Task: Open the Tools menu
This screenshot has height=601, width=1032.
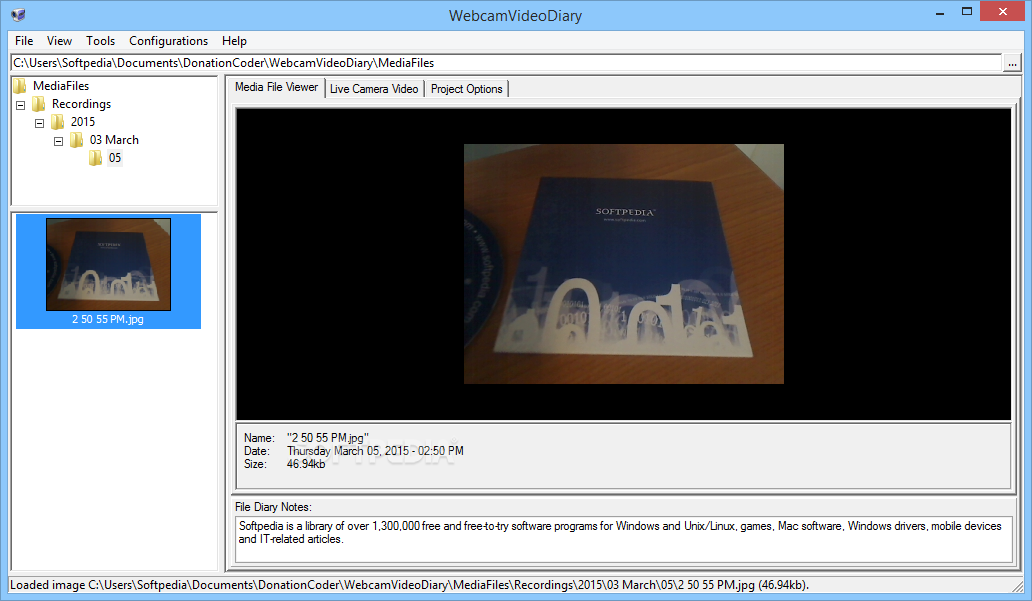Action: pyautogui.click(x=100, y=41)
